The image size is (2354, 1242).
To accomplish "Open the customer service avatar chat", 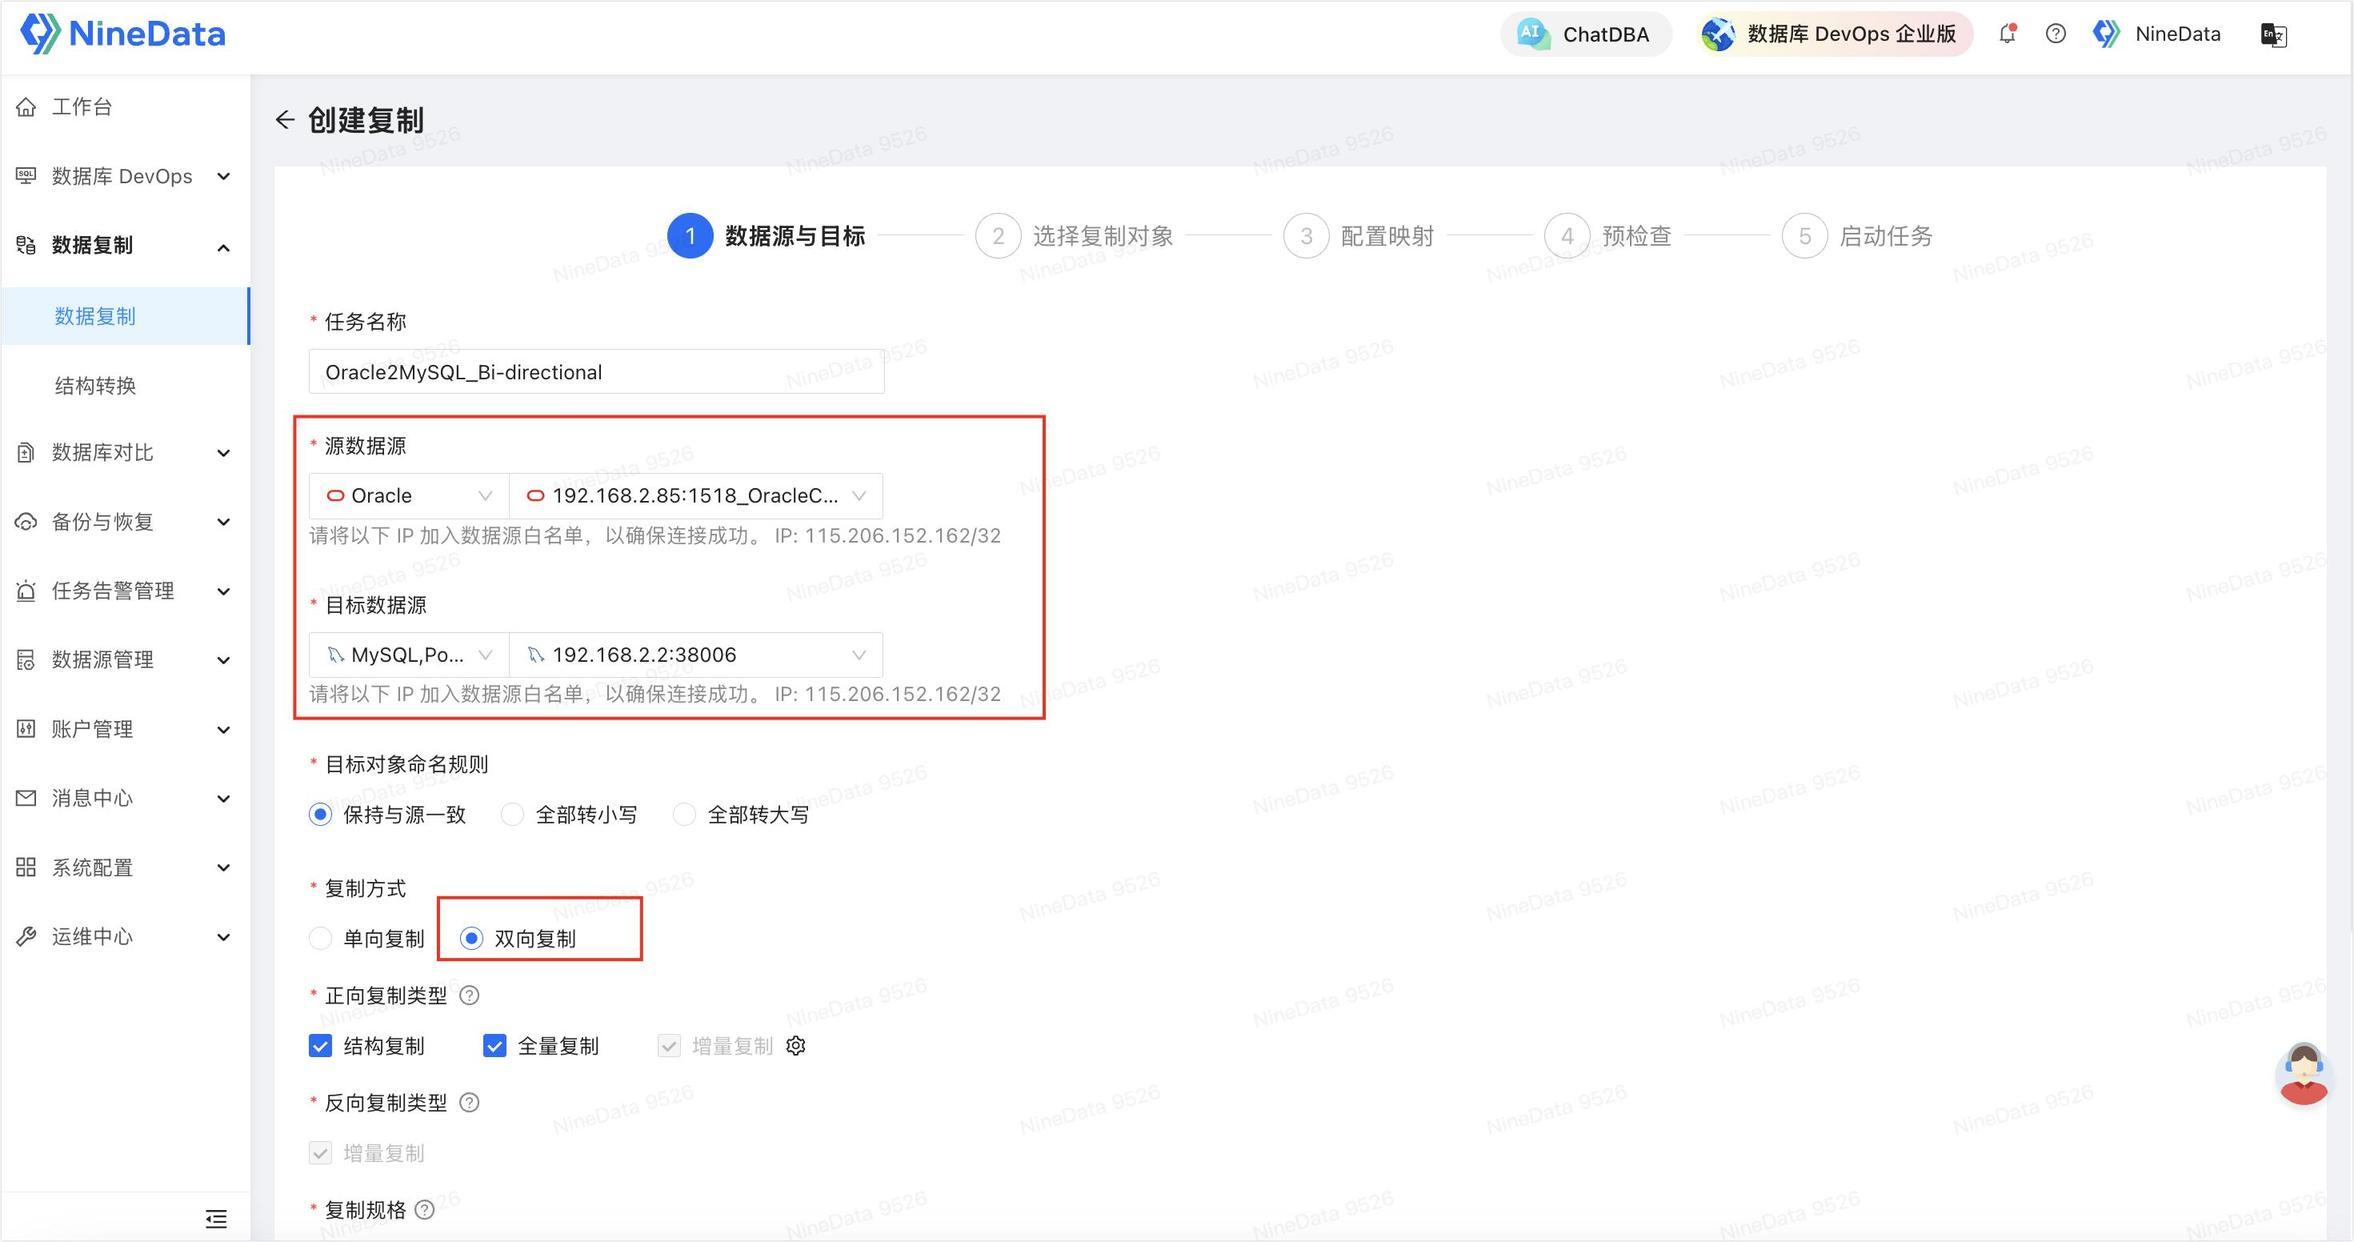I will (2304, 1074).
